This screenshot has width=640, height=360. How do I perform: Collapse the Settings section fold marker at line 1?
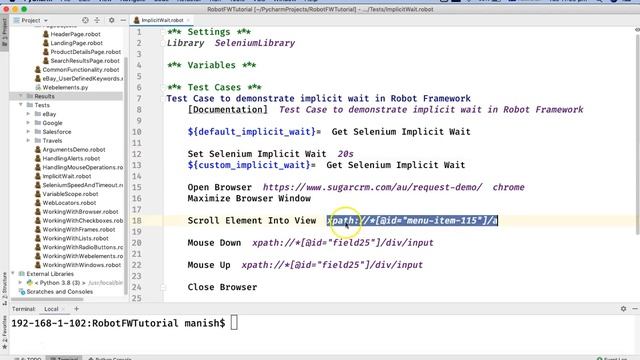pyautogui.click(x=163, y=32)
